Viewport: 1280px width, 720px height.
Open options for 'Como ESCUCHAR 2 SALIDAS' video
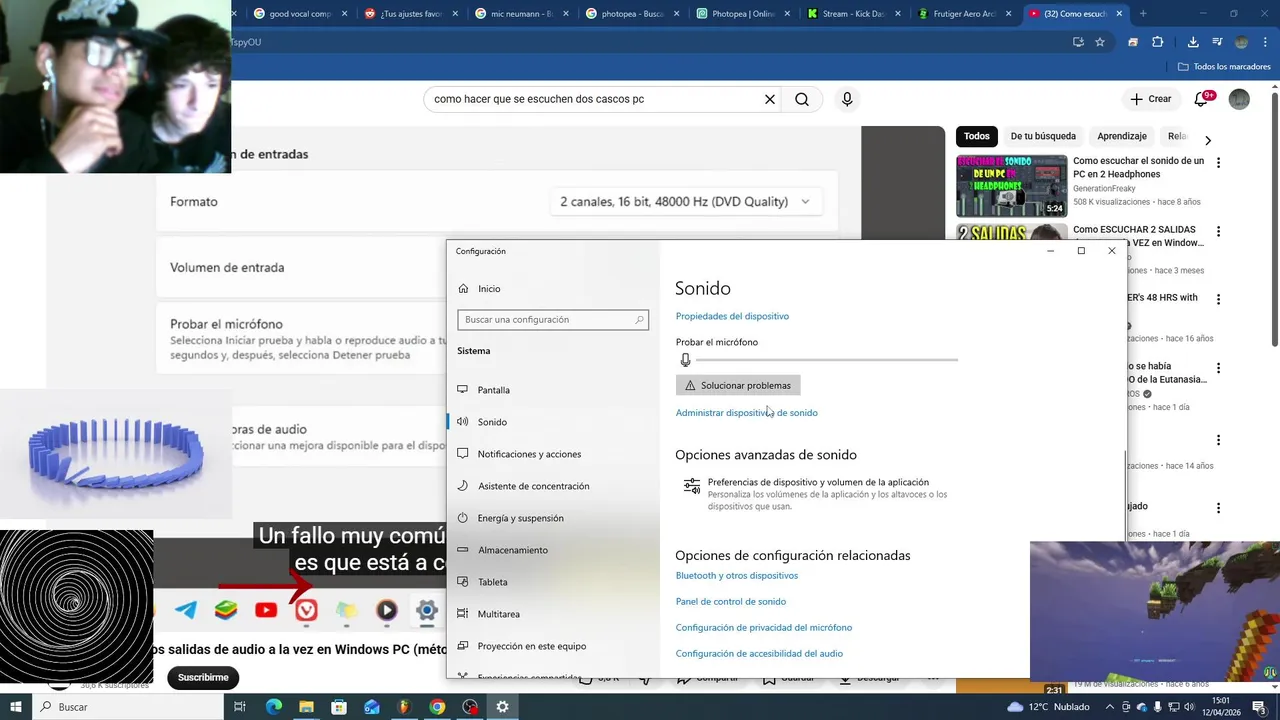[x=1218, y=231]
